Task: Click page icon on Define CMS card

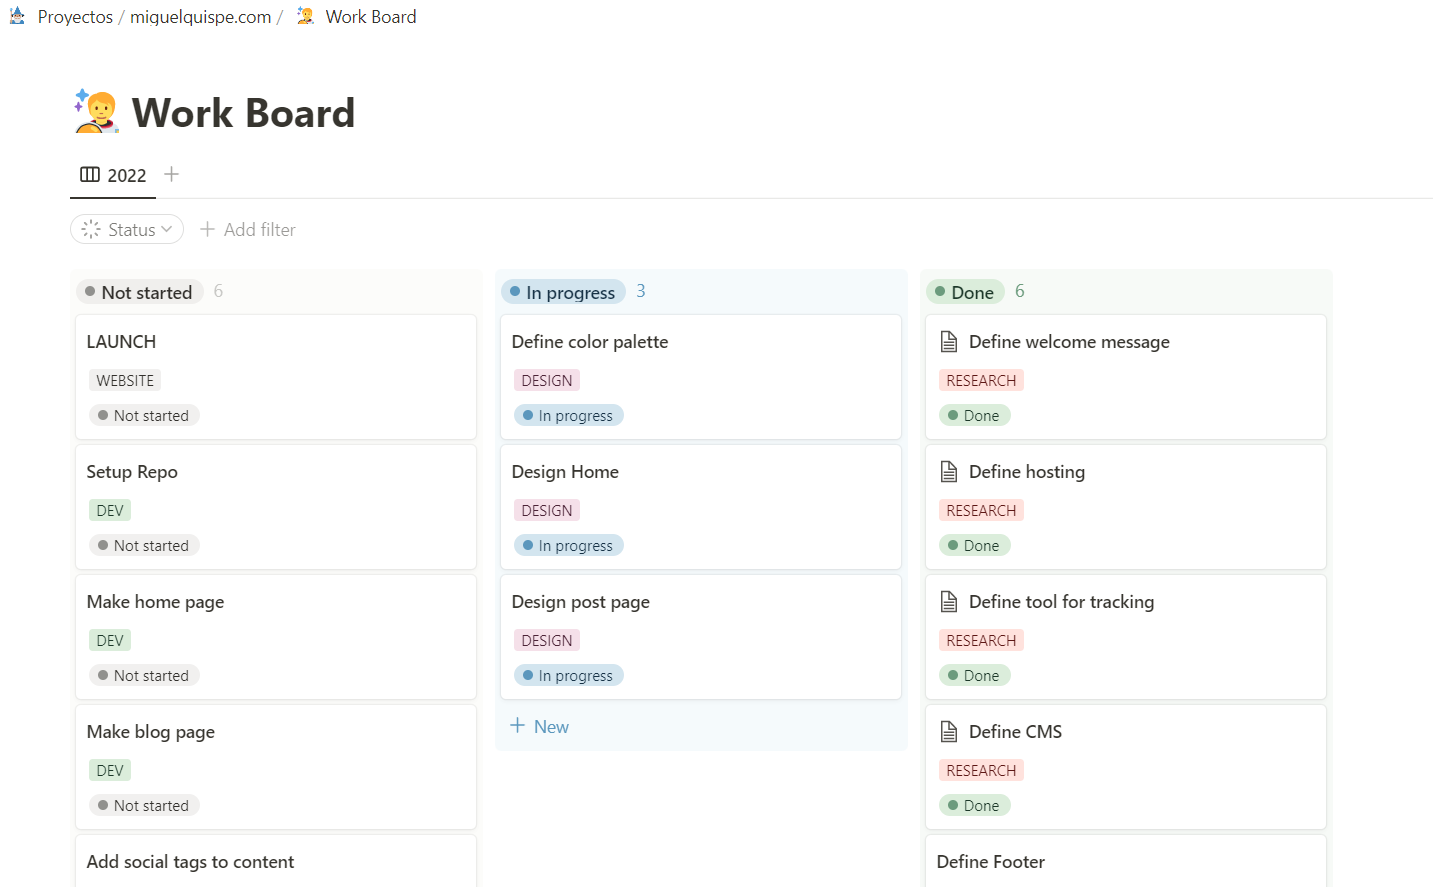Action: coord(949,732)
